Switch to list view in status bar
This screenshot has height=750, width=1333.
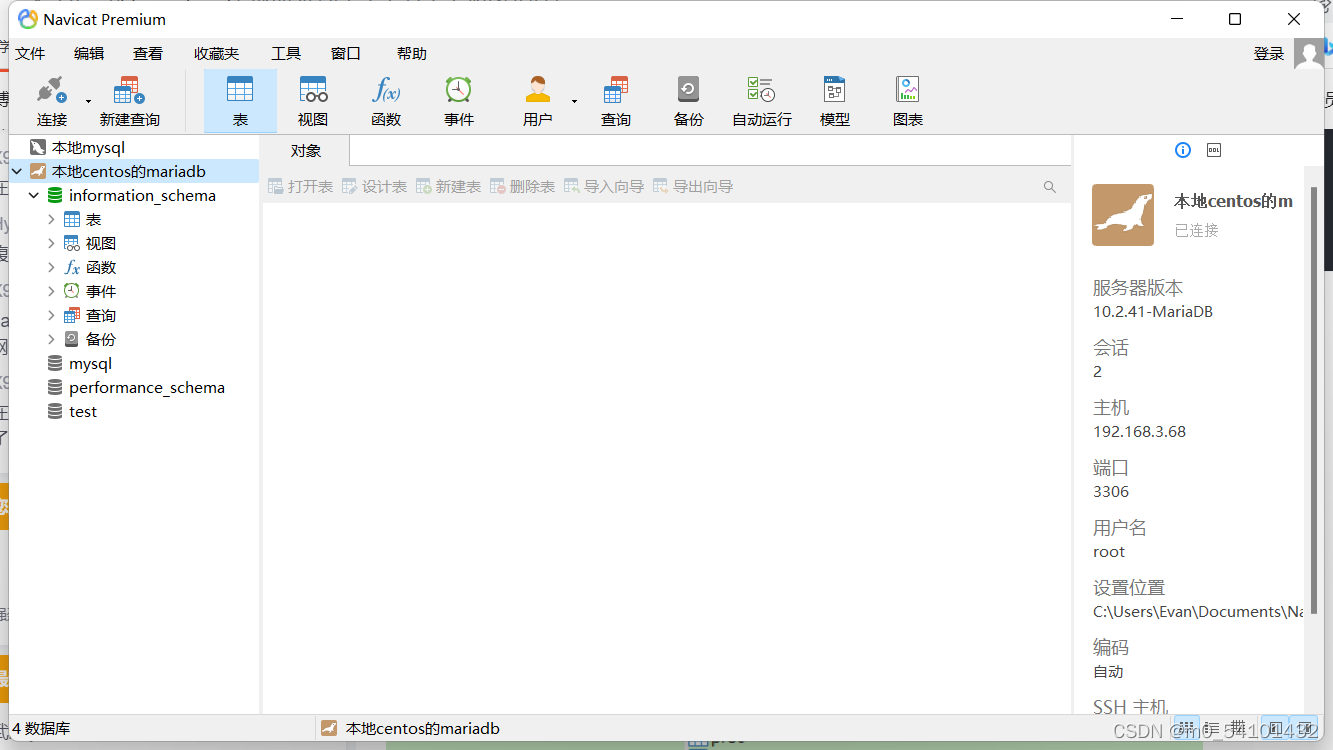click(1185, 727)
